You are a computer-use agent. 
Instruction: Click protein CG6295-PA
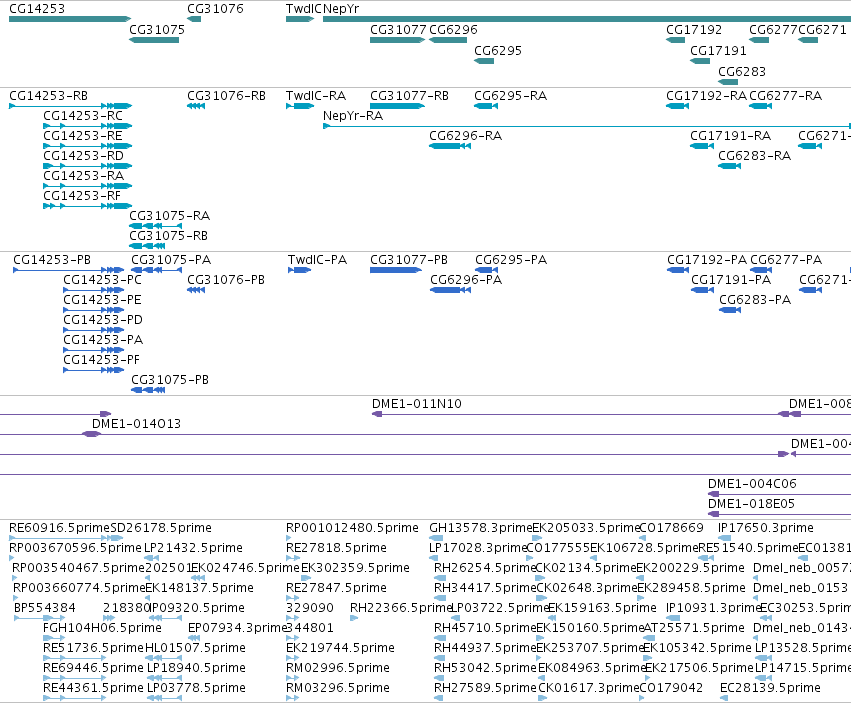click(487, 270)
